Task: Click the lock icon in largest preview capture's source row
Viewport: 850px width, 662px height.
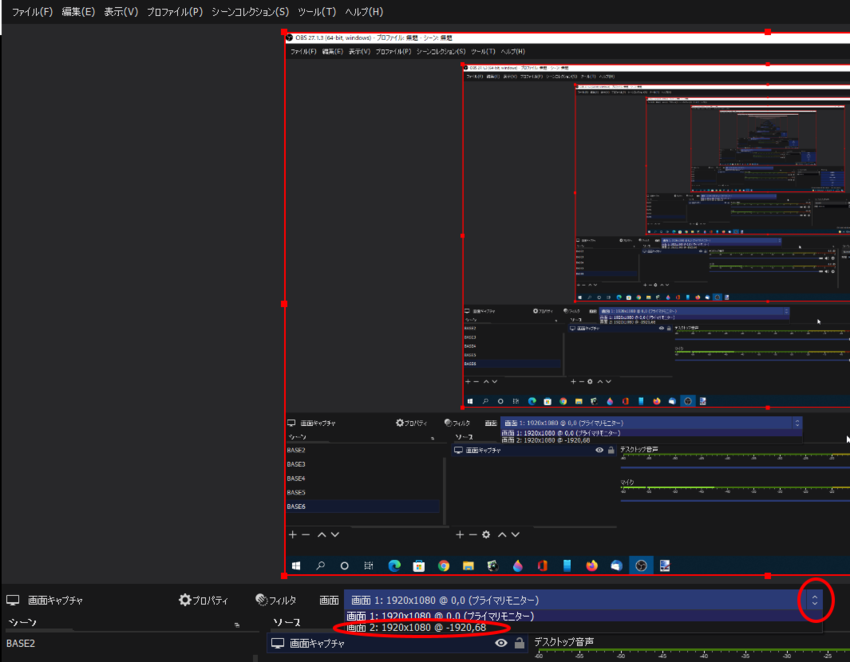Action: [x=611, y=450]
